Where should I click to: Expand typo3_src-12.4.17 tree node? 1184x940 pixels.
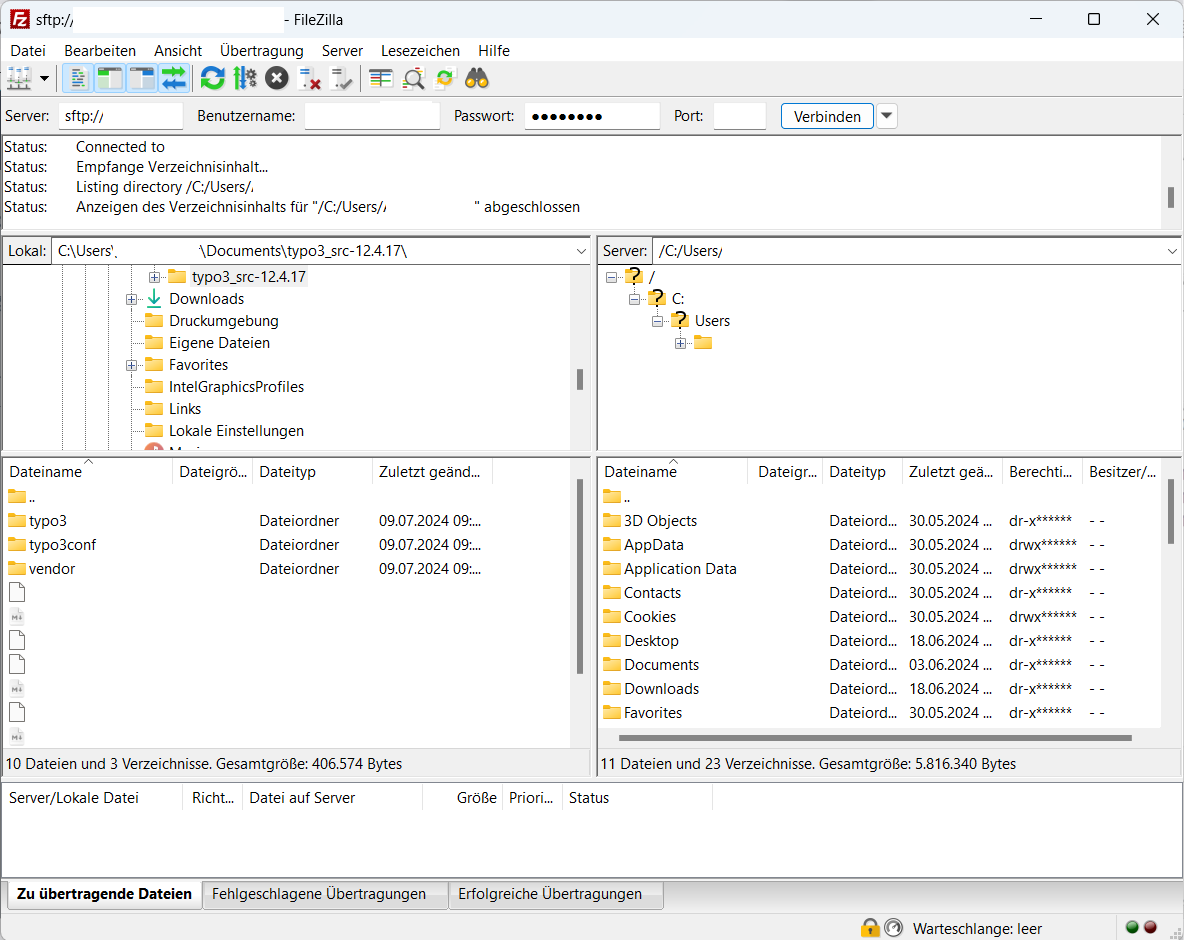point(154,277)
